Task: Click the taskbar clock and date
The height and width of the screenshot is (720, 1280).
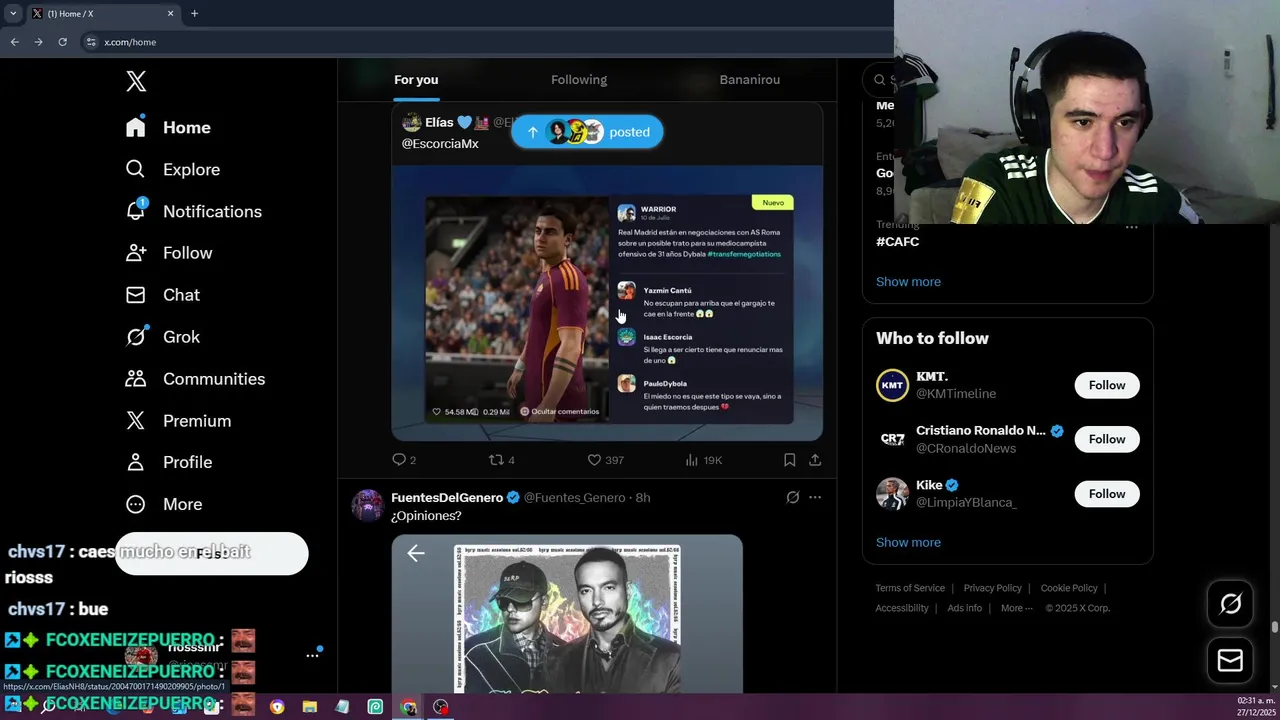Action: pyautogui.click(x=1254, y=706)
